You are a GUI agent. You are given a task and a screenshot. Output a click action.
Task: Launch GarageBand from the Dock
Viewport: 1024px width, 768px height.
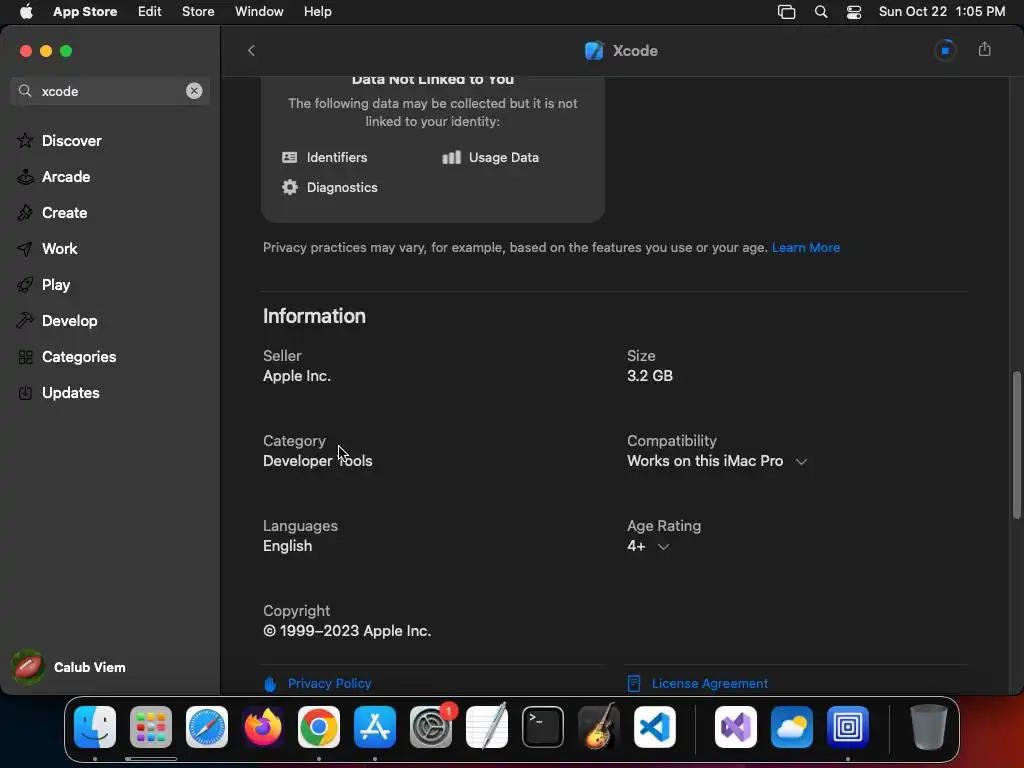coord(599,726)
